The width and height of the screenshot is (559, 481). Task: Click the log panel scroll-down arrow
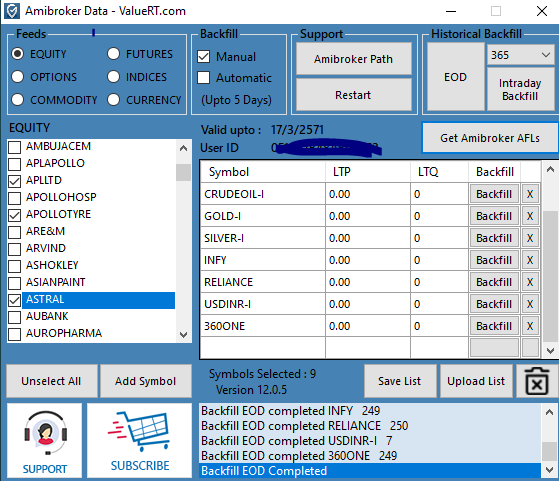tap(549, 471)
